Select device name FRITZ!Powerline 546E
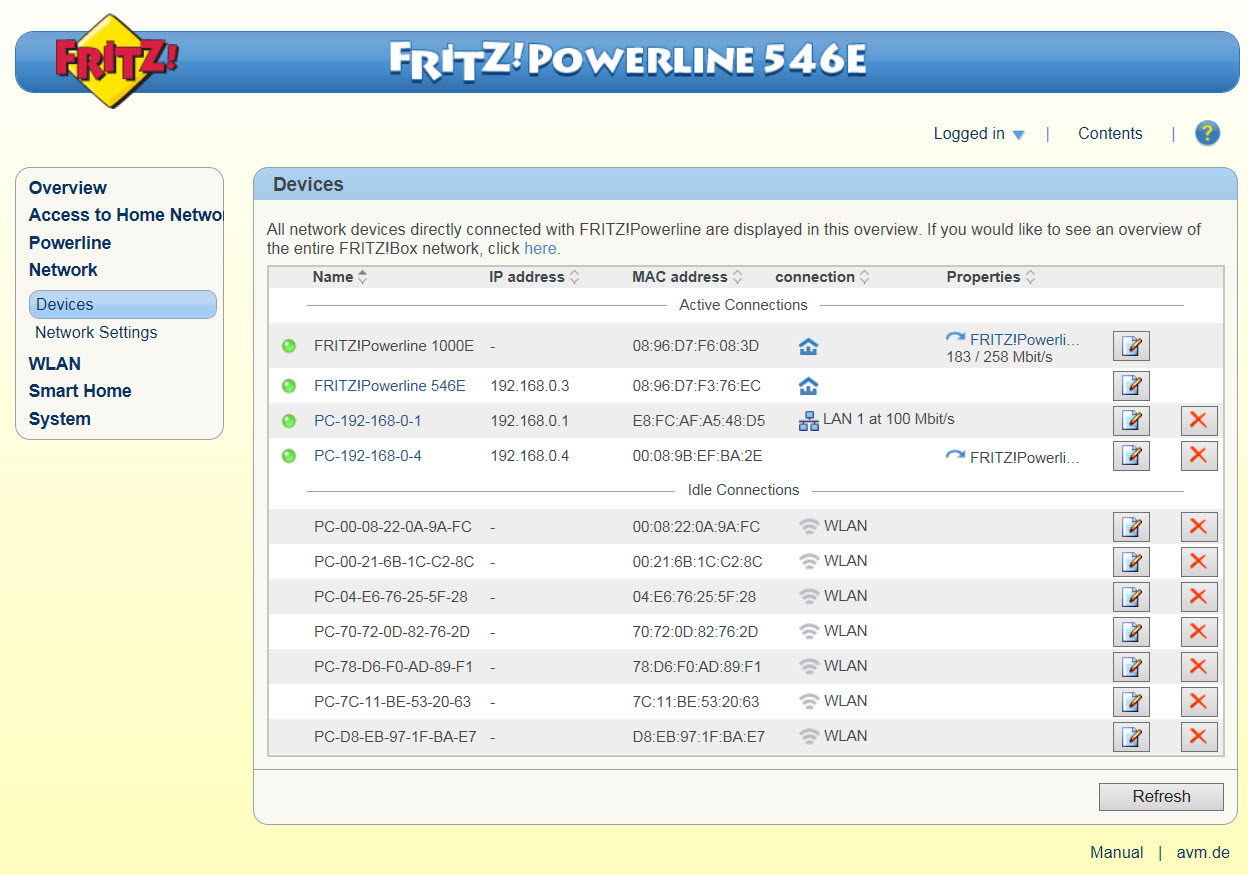 pyautogui.click(x=390, y=386)
